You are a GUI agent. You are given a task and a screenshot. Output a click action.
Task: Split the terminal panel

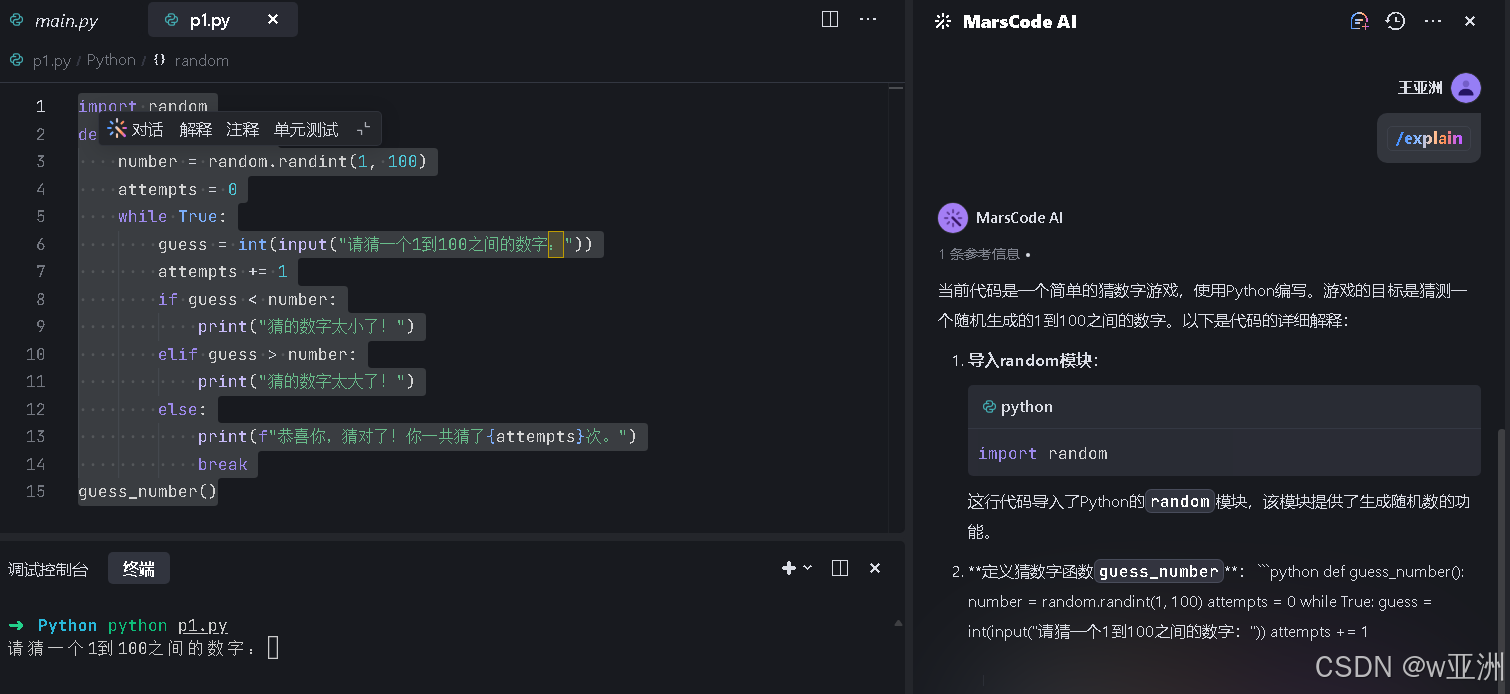[840, 568]
